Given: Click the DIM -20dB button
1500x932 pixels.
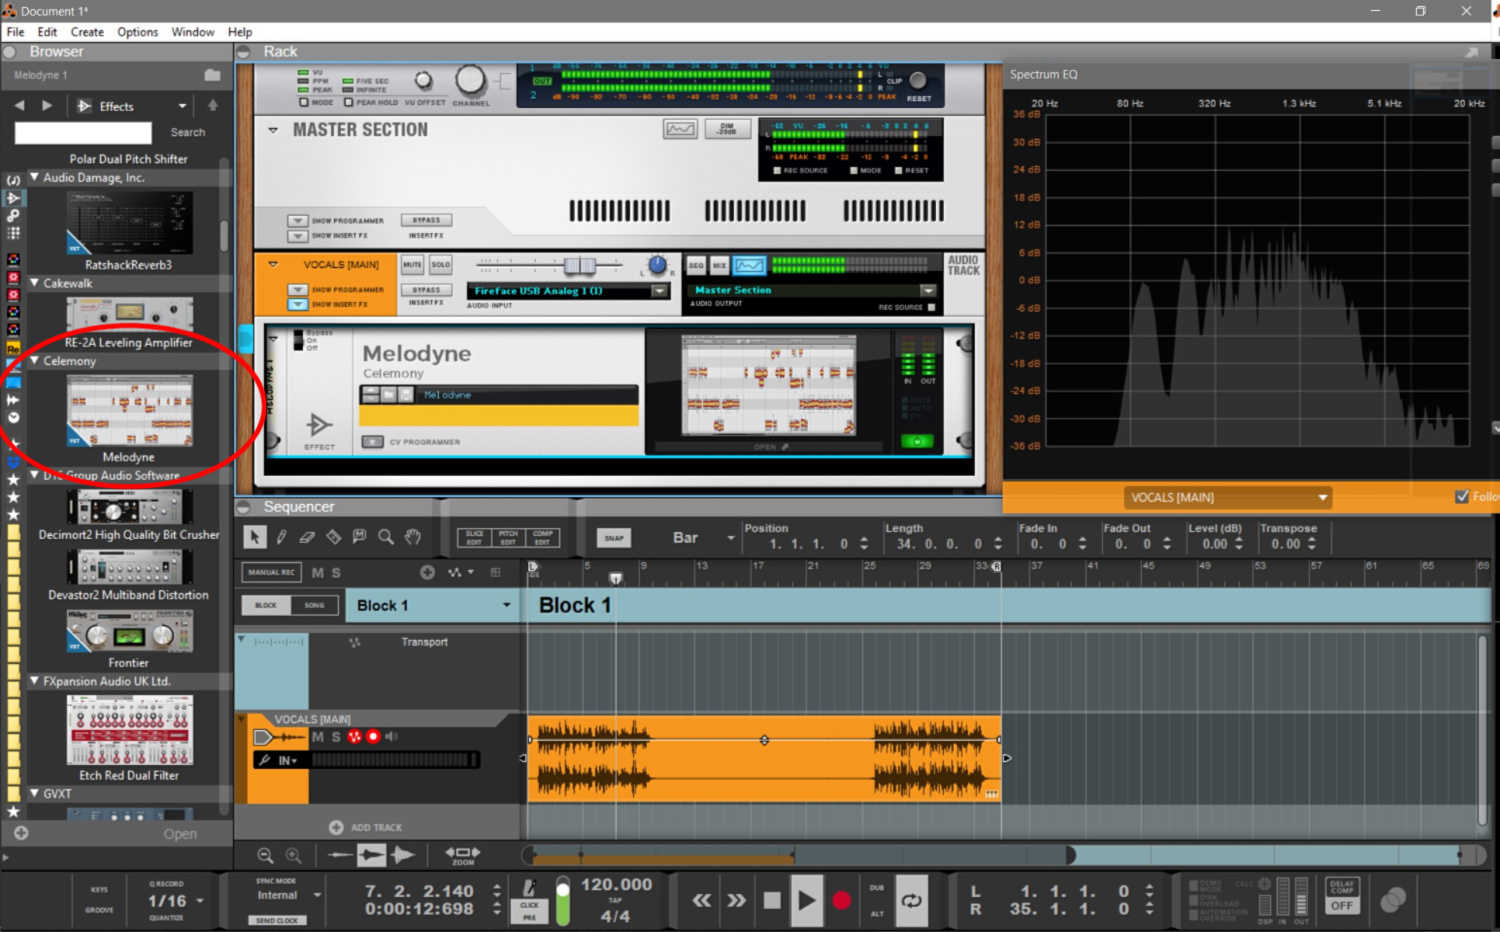Looking at the screenshot, I should [x=727, y=129].
